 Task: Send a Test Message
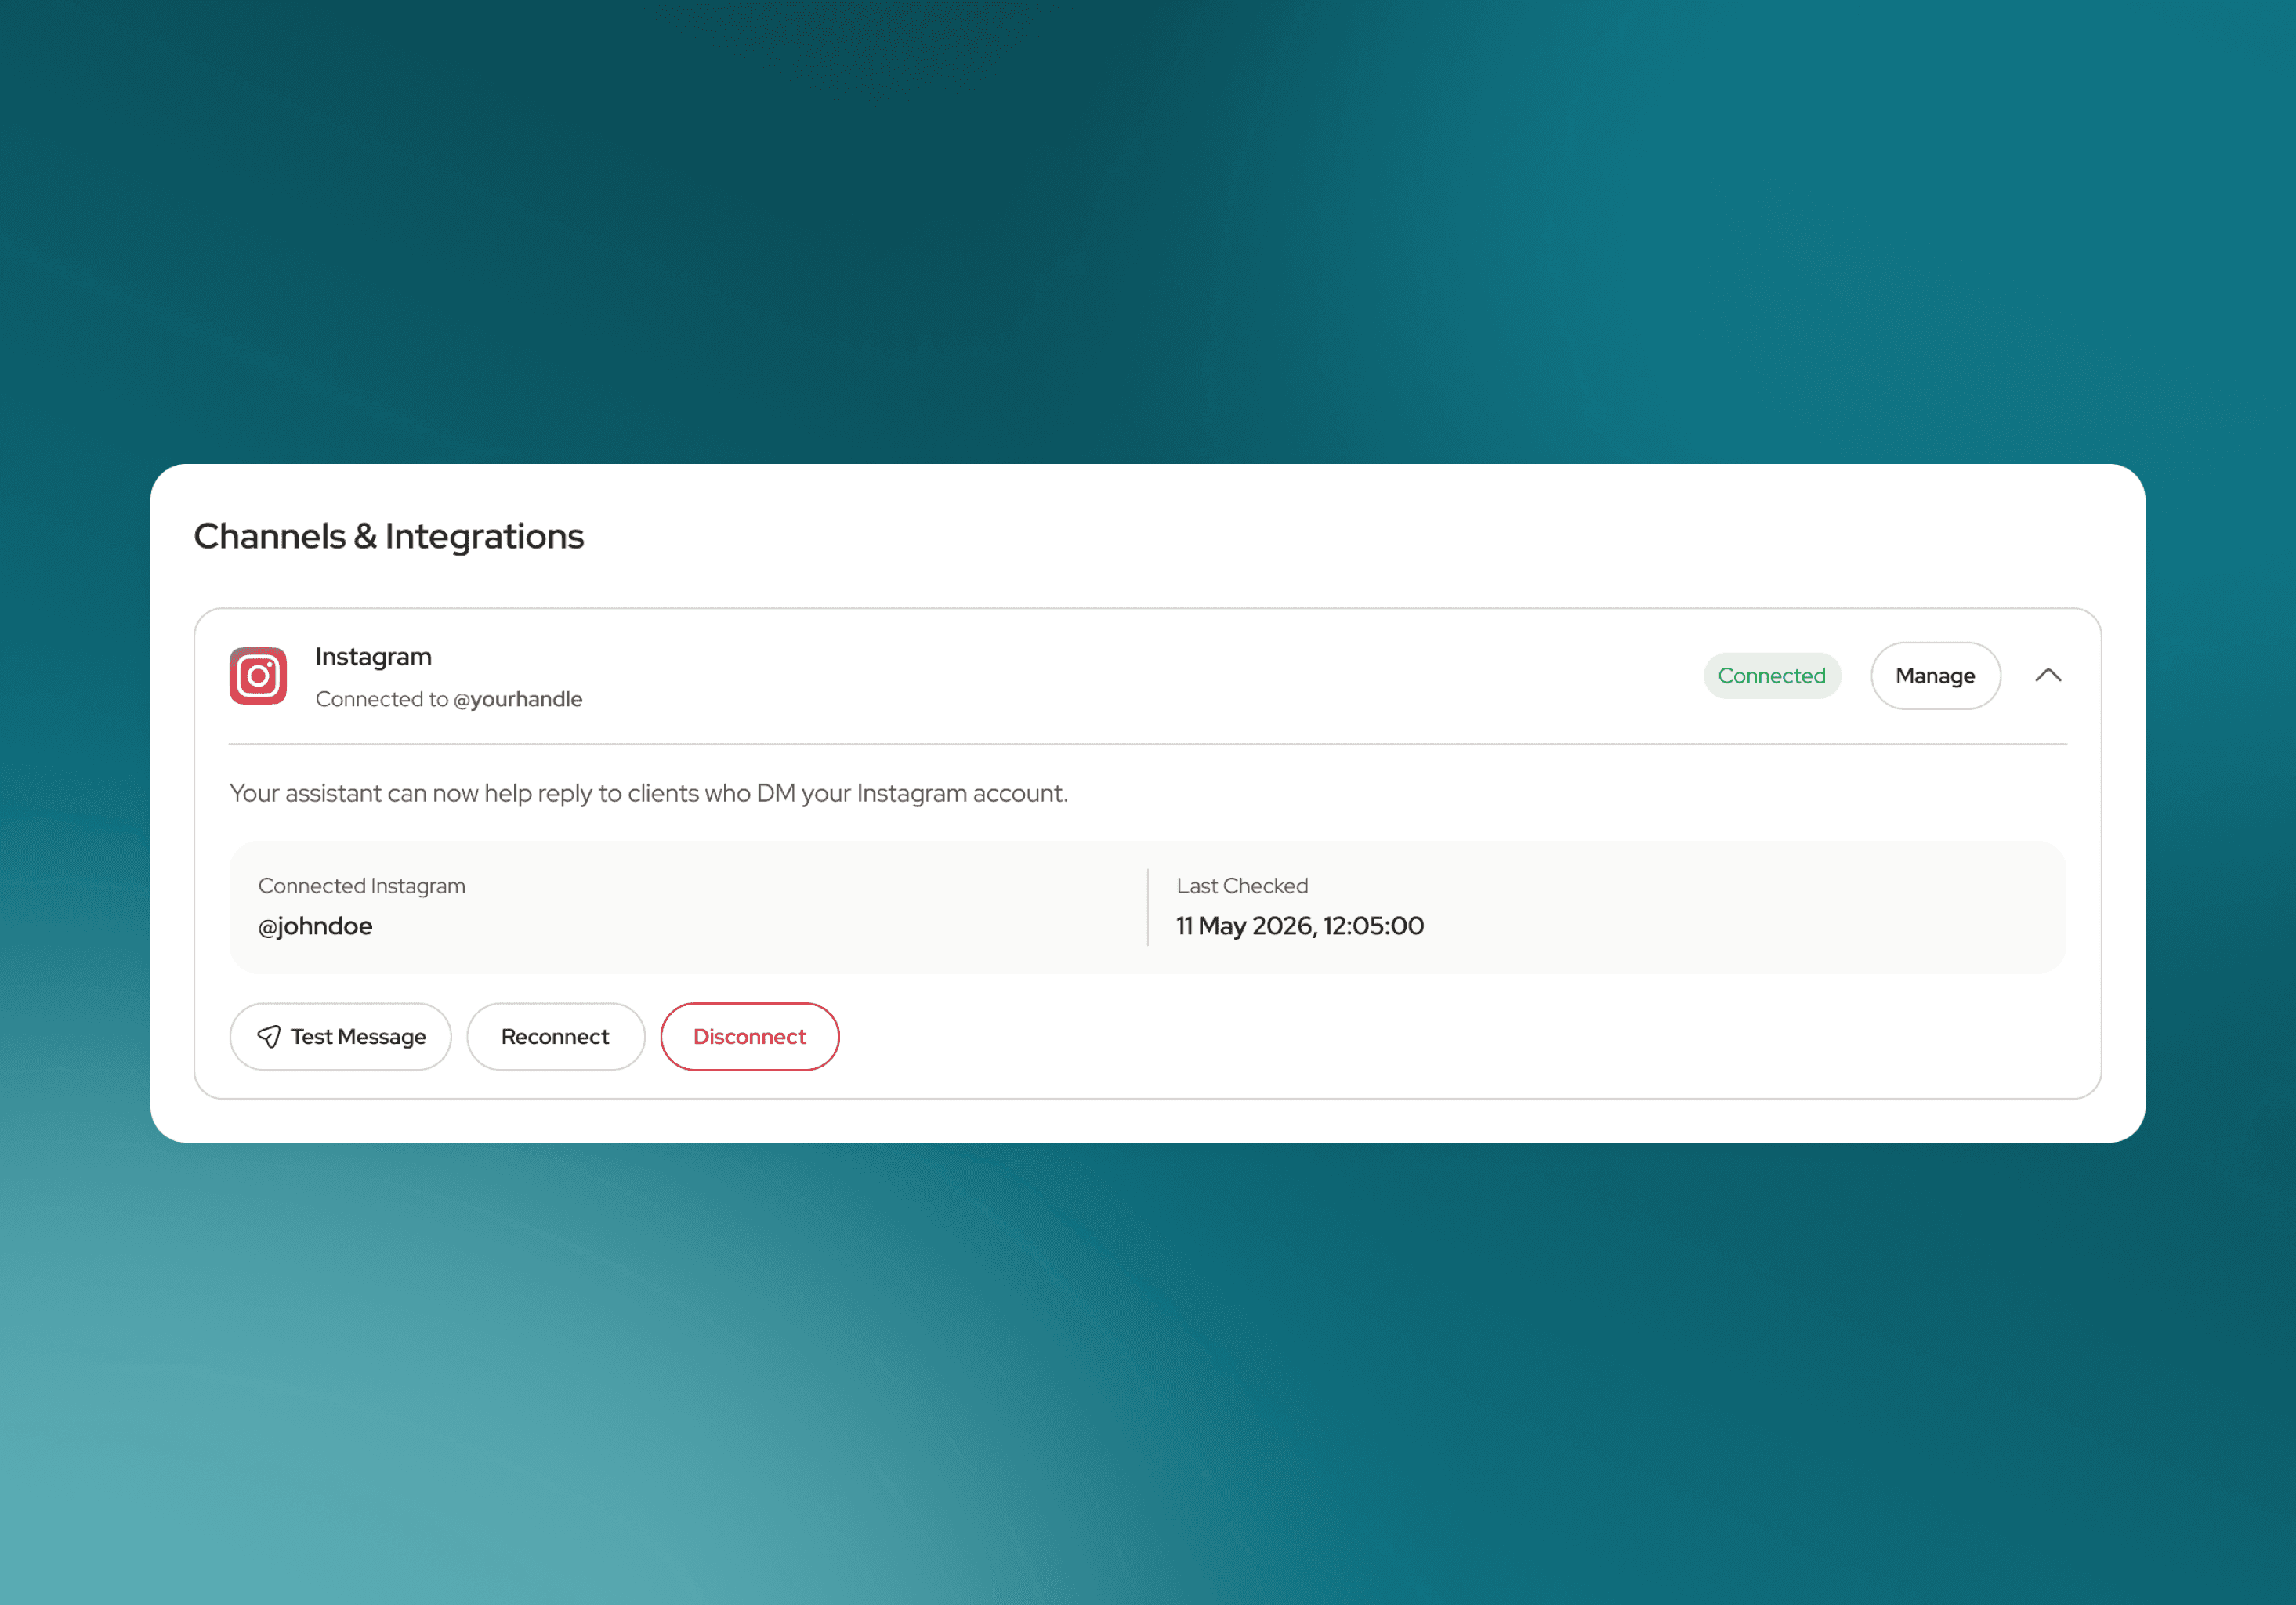tap(340, 1036)
